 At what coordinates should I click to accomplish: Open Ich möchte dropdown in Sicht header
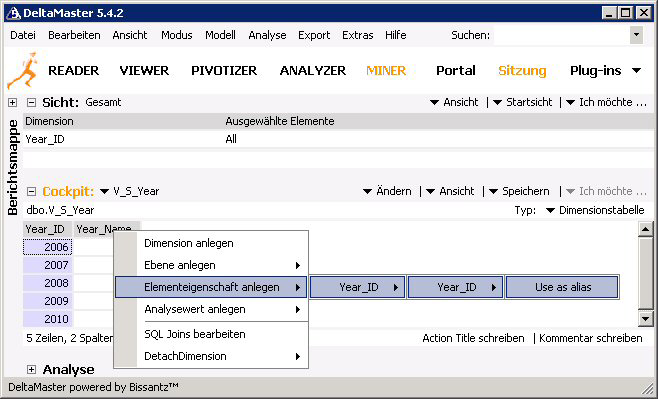point(606,102)
